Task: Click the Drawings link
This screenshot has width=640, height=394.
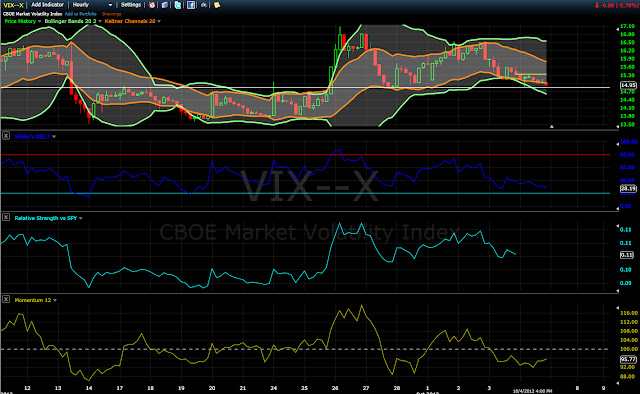Action: tap(111, 14)
